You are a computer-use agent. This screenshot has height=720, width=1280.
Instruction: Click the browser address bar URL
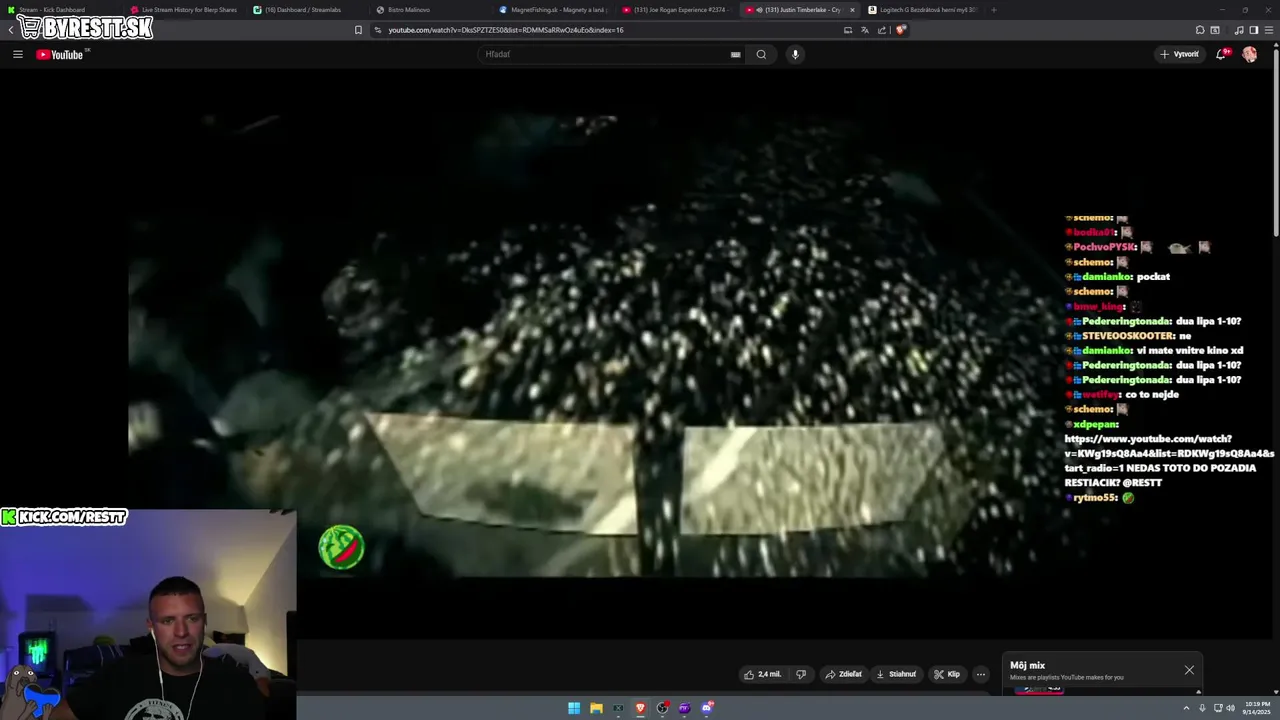[506, 30]
